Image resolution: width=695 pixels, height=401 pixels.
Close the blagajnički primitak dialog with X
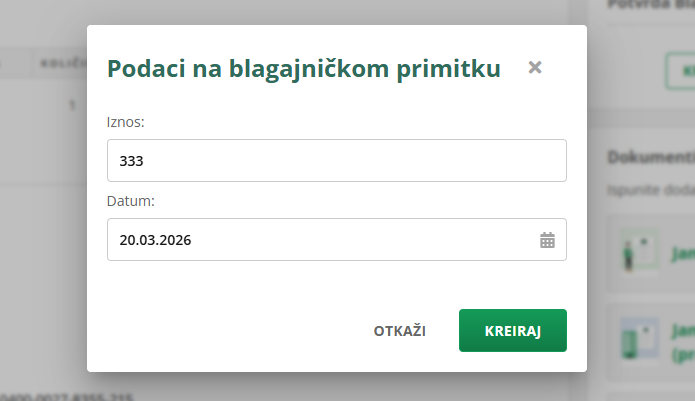(535, 68)
